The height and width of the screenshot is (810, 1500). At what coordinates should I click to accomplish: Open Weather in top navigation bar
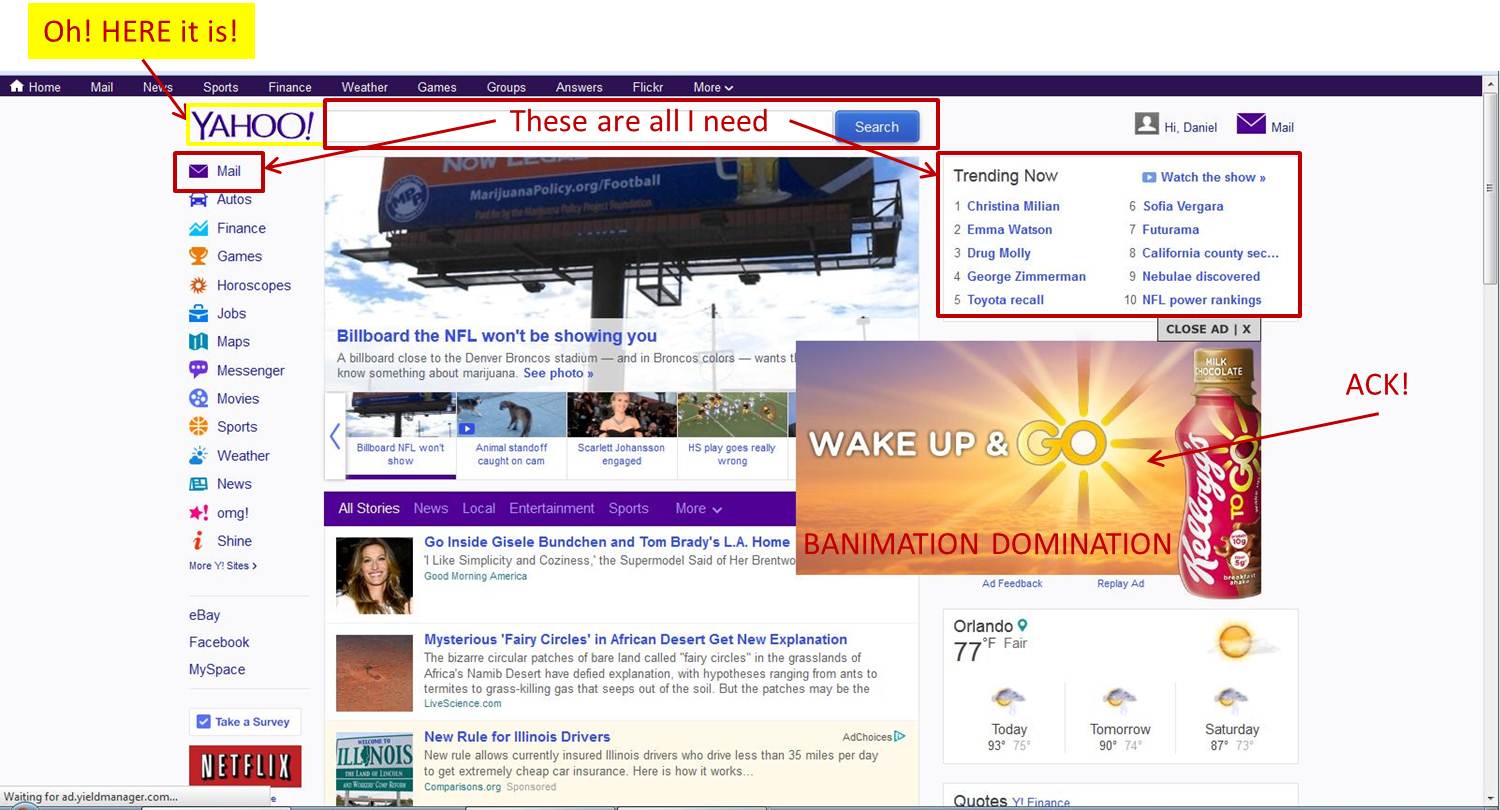click(365, 87)
